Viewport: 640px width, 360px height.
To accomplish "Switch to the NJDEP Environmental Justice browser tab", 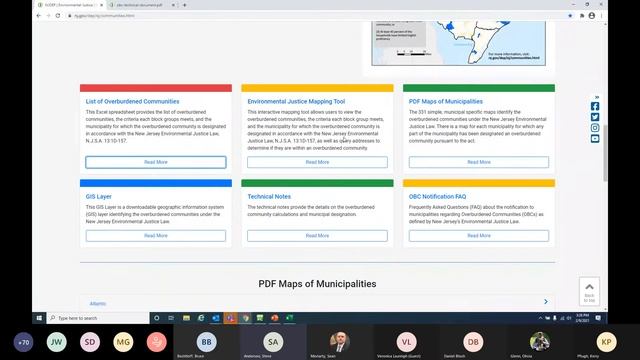I will pos(71,5).
